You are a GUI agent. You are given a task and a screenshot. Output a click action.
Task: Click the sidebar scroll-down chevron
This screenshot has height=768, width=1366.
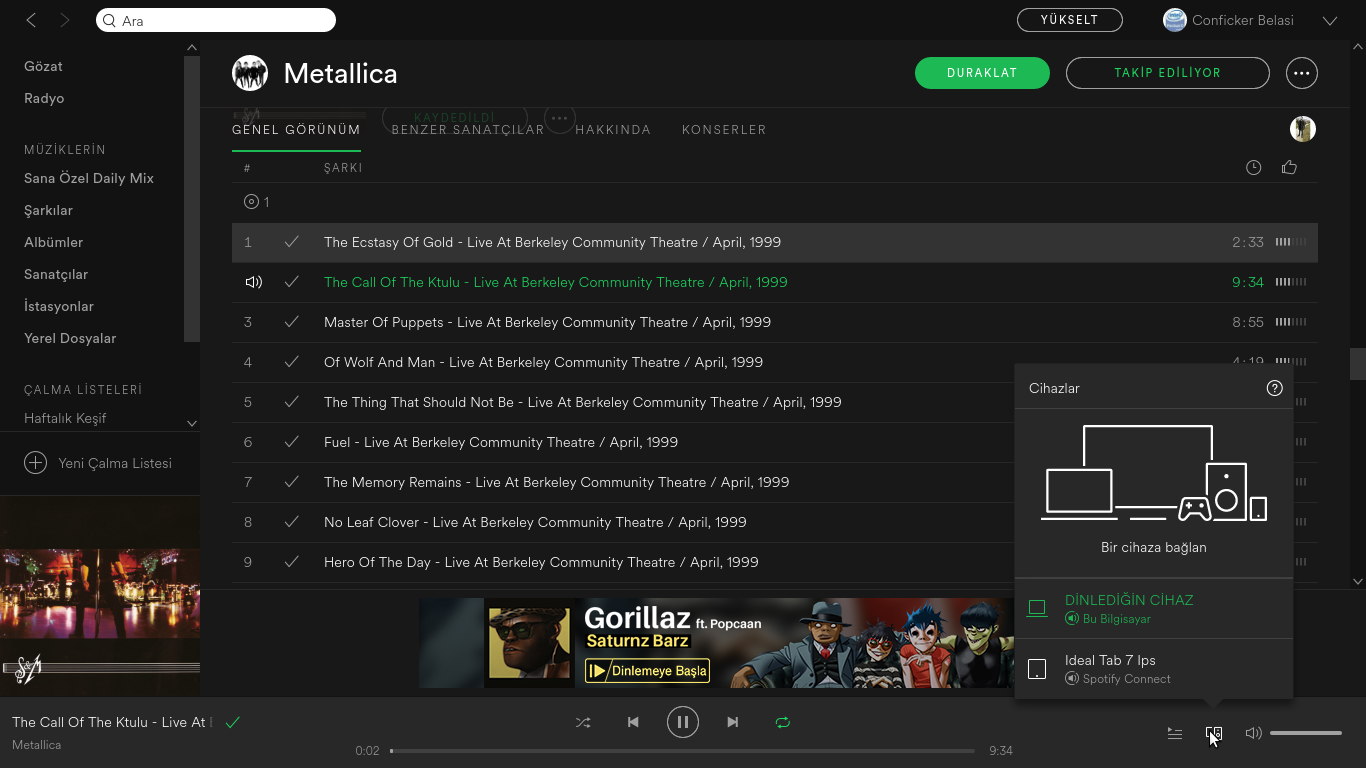tap(192, 423)
